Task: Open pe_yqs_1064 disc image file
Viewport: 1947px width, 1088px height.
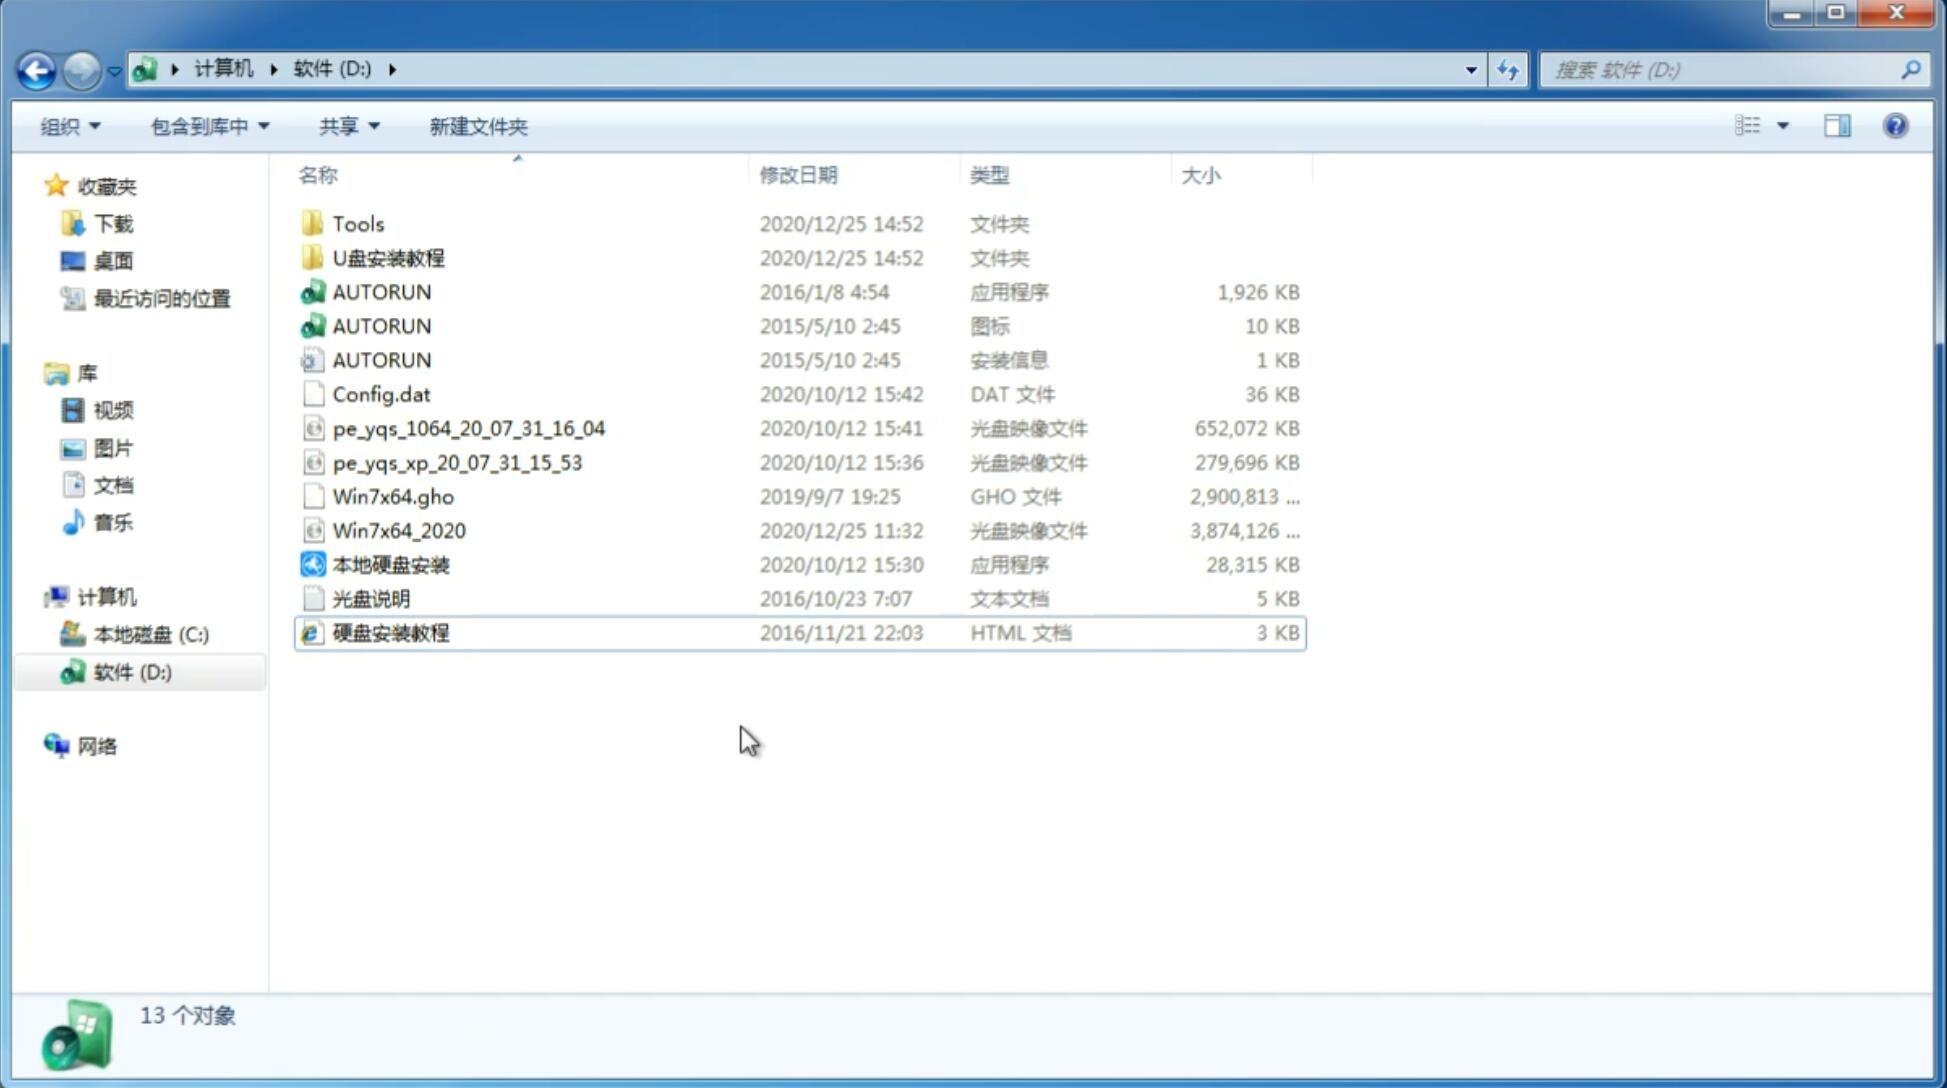Action: [467, 428]
